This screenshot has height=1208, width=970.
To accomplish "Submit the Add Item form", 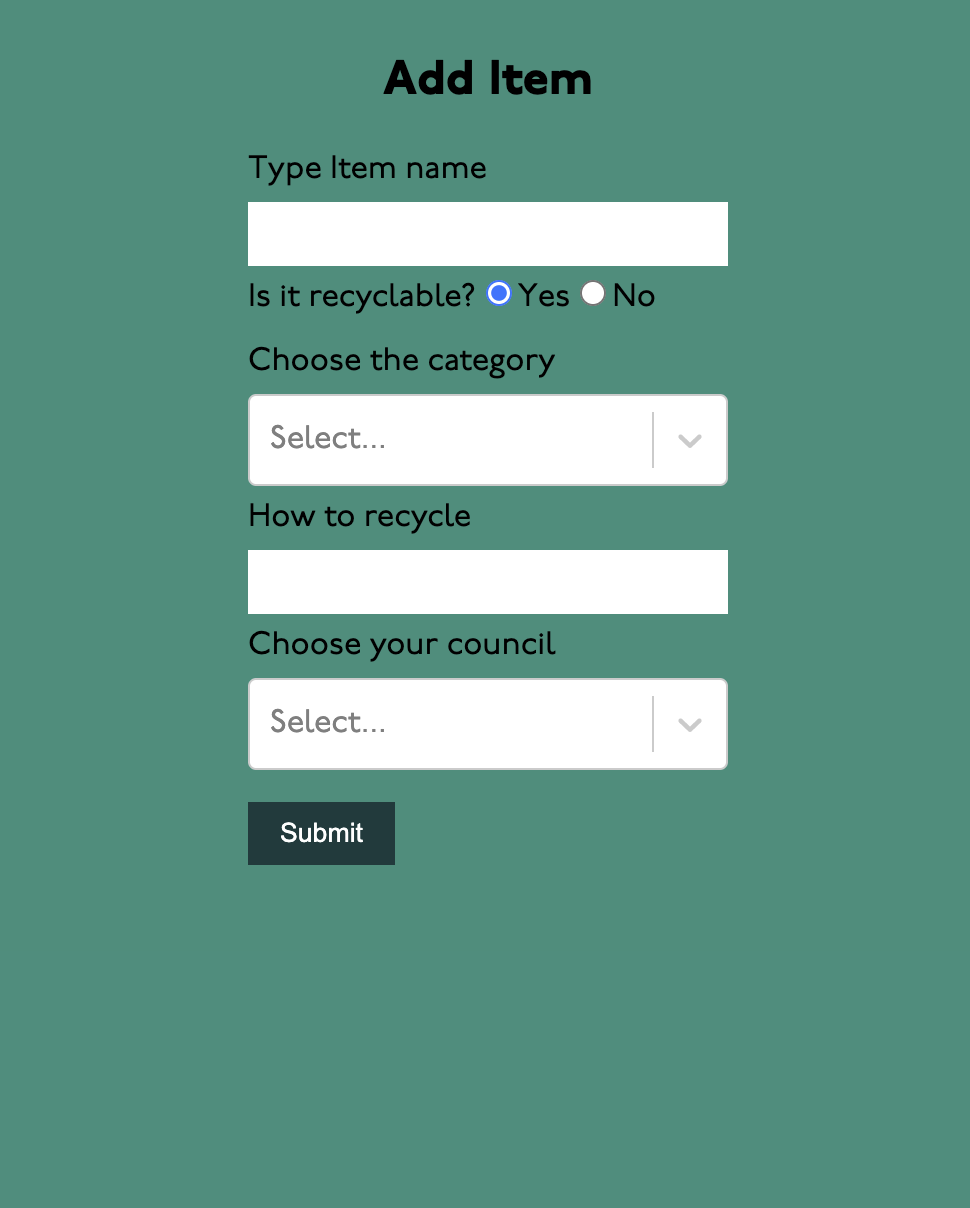I will coord(321,833).
